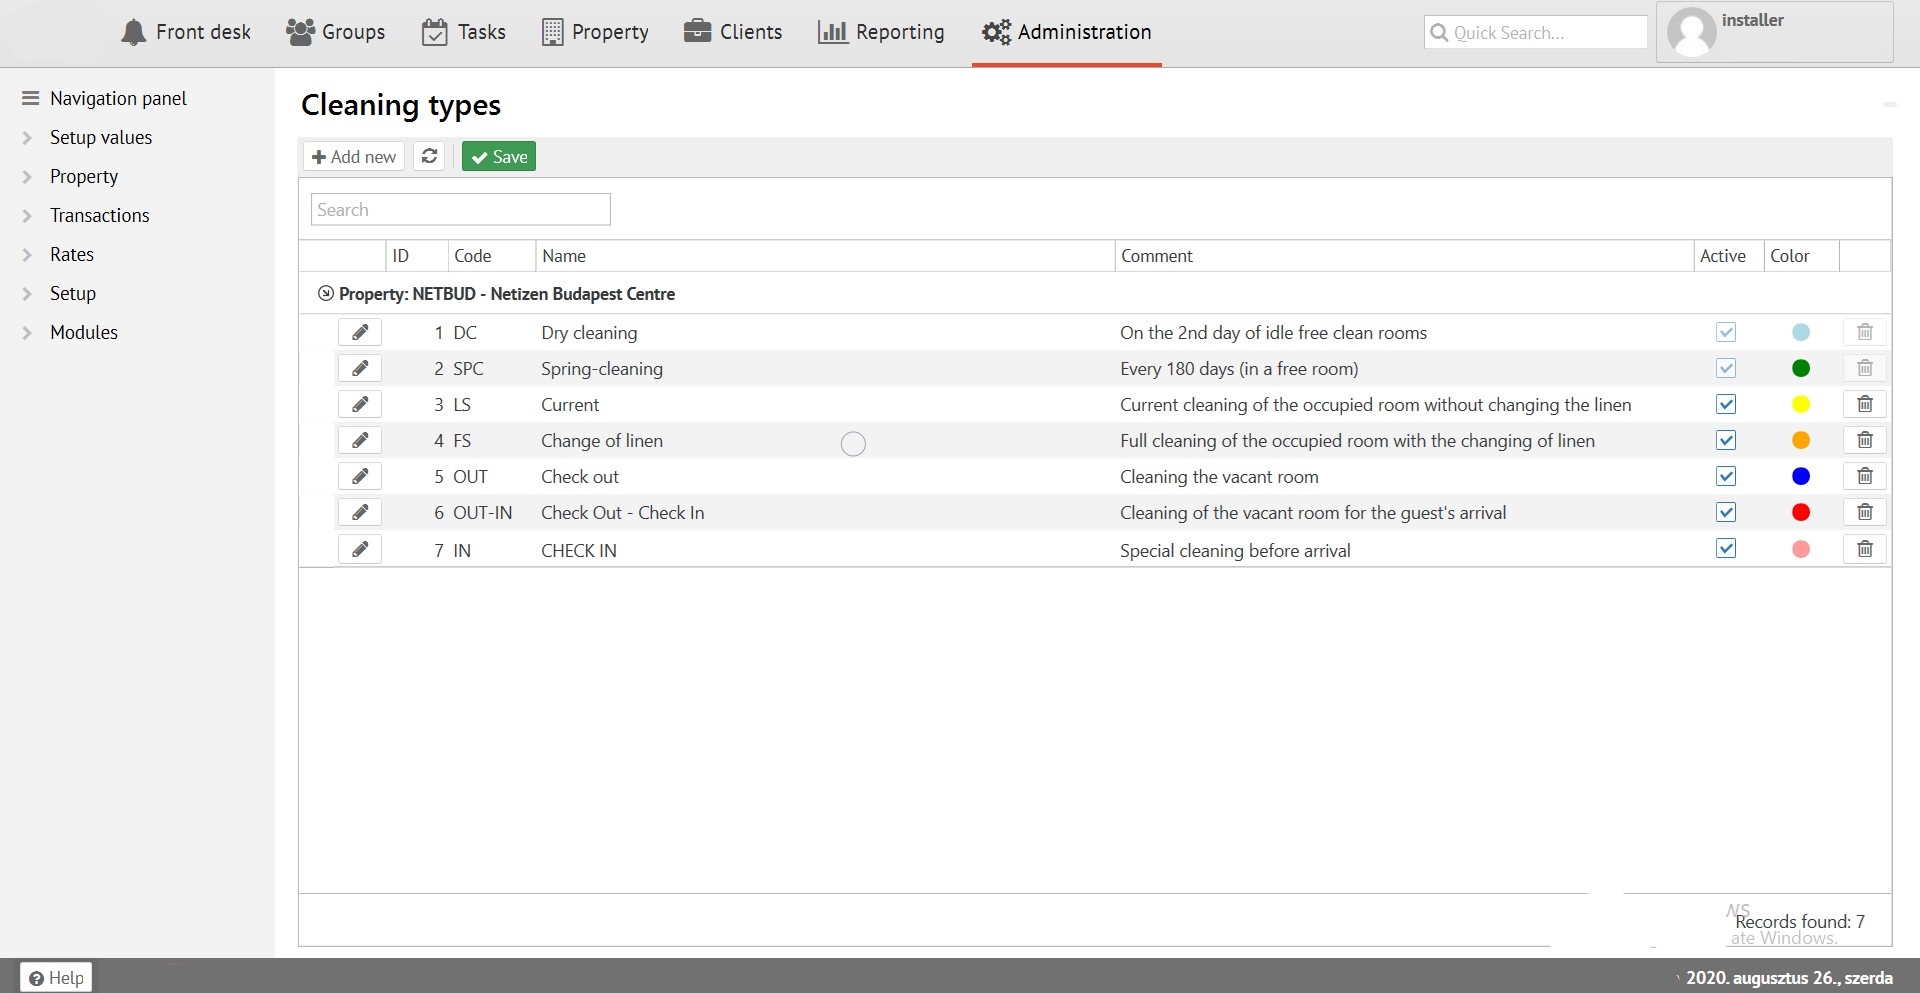Viewport: 1920px width, 993px height.
Task: Open the installer user avatar
Action: (x=1691, y=32)
